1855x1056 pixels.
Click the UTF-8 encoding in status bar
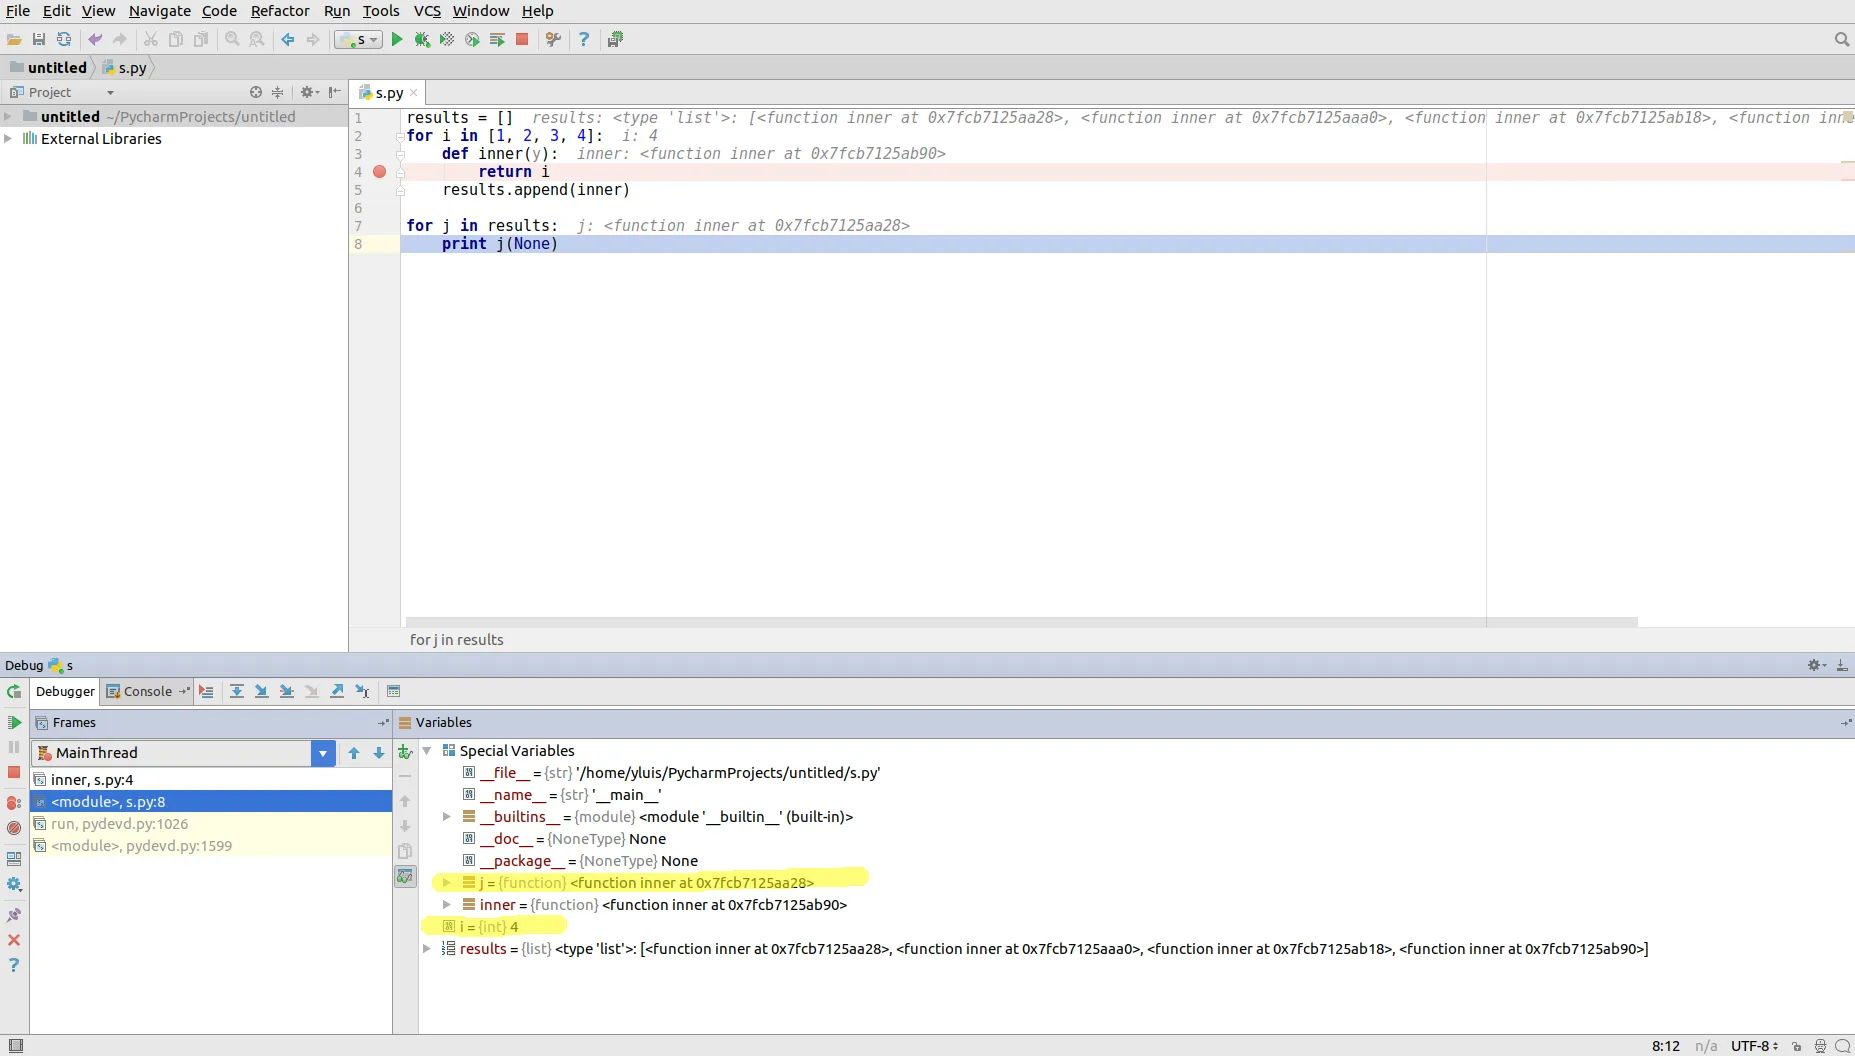tap(1754, 1046)
